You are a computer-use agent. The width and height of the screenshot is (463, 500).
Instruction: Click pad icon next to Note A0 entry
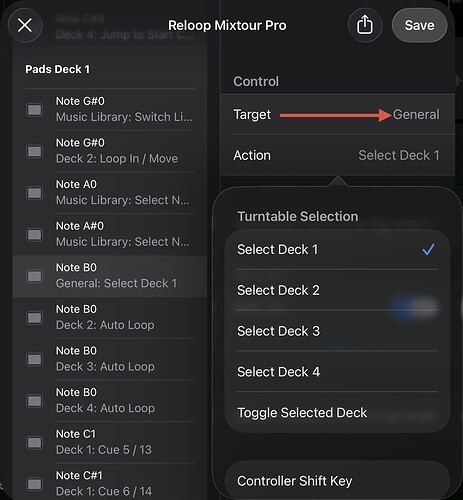click(35, 193)
